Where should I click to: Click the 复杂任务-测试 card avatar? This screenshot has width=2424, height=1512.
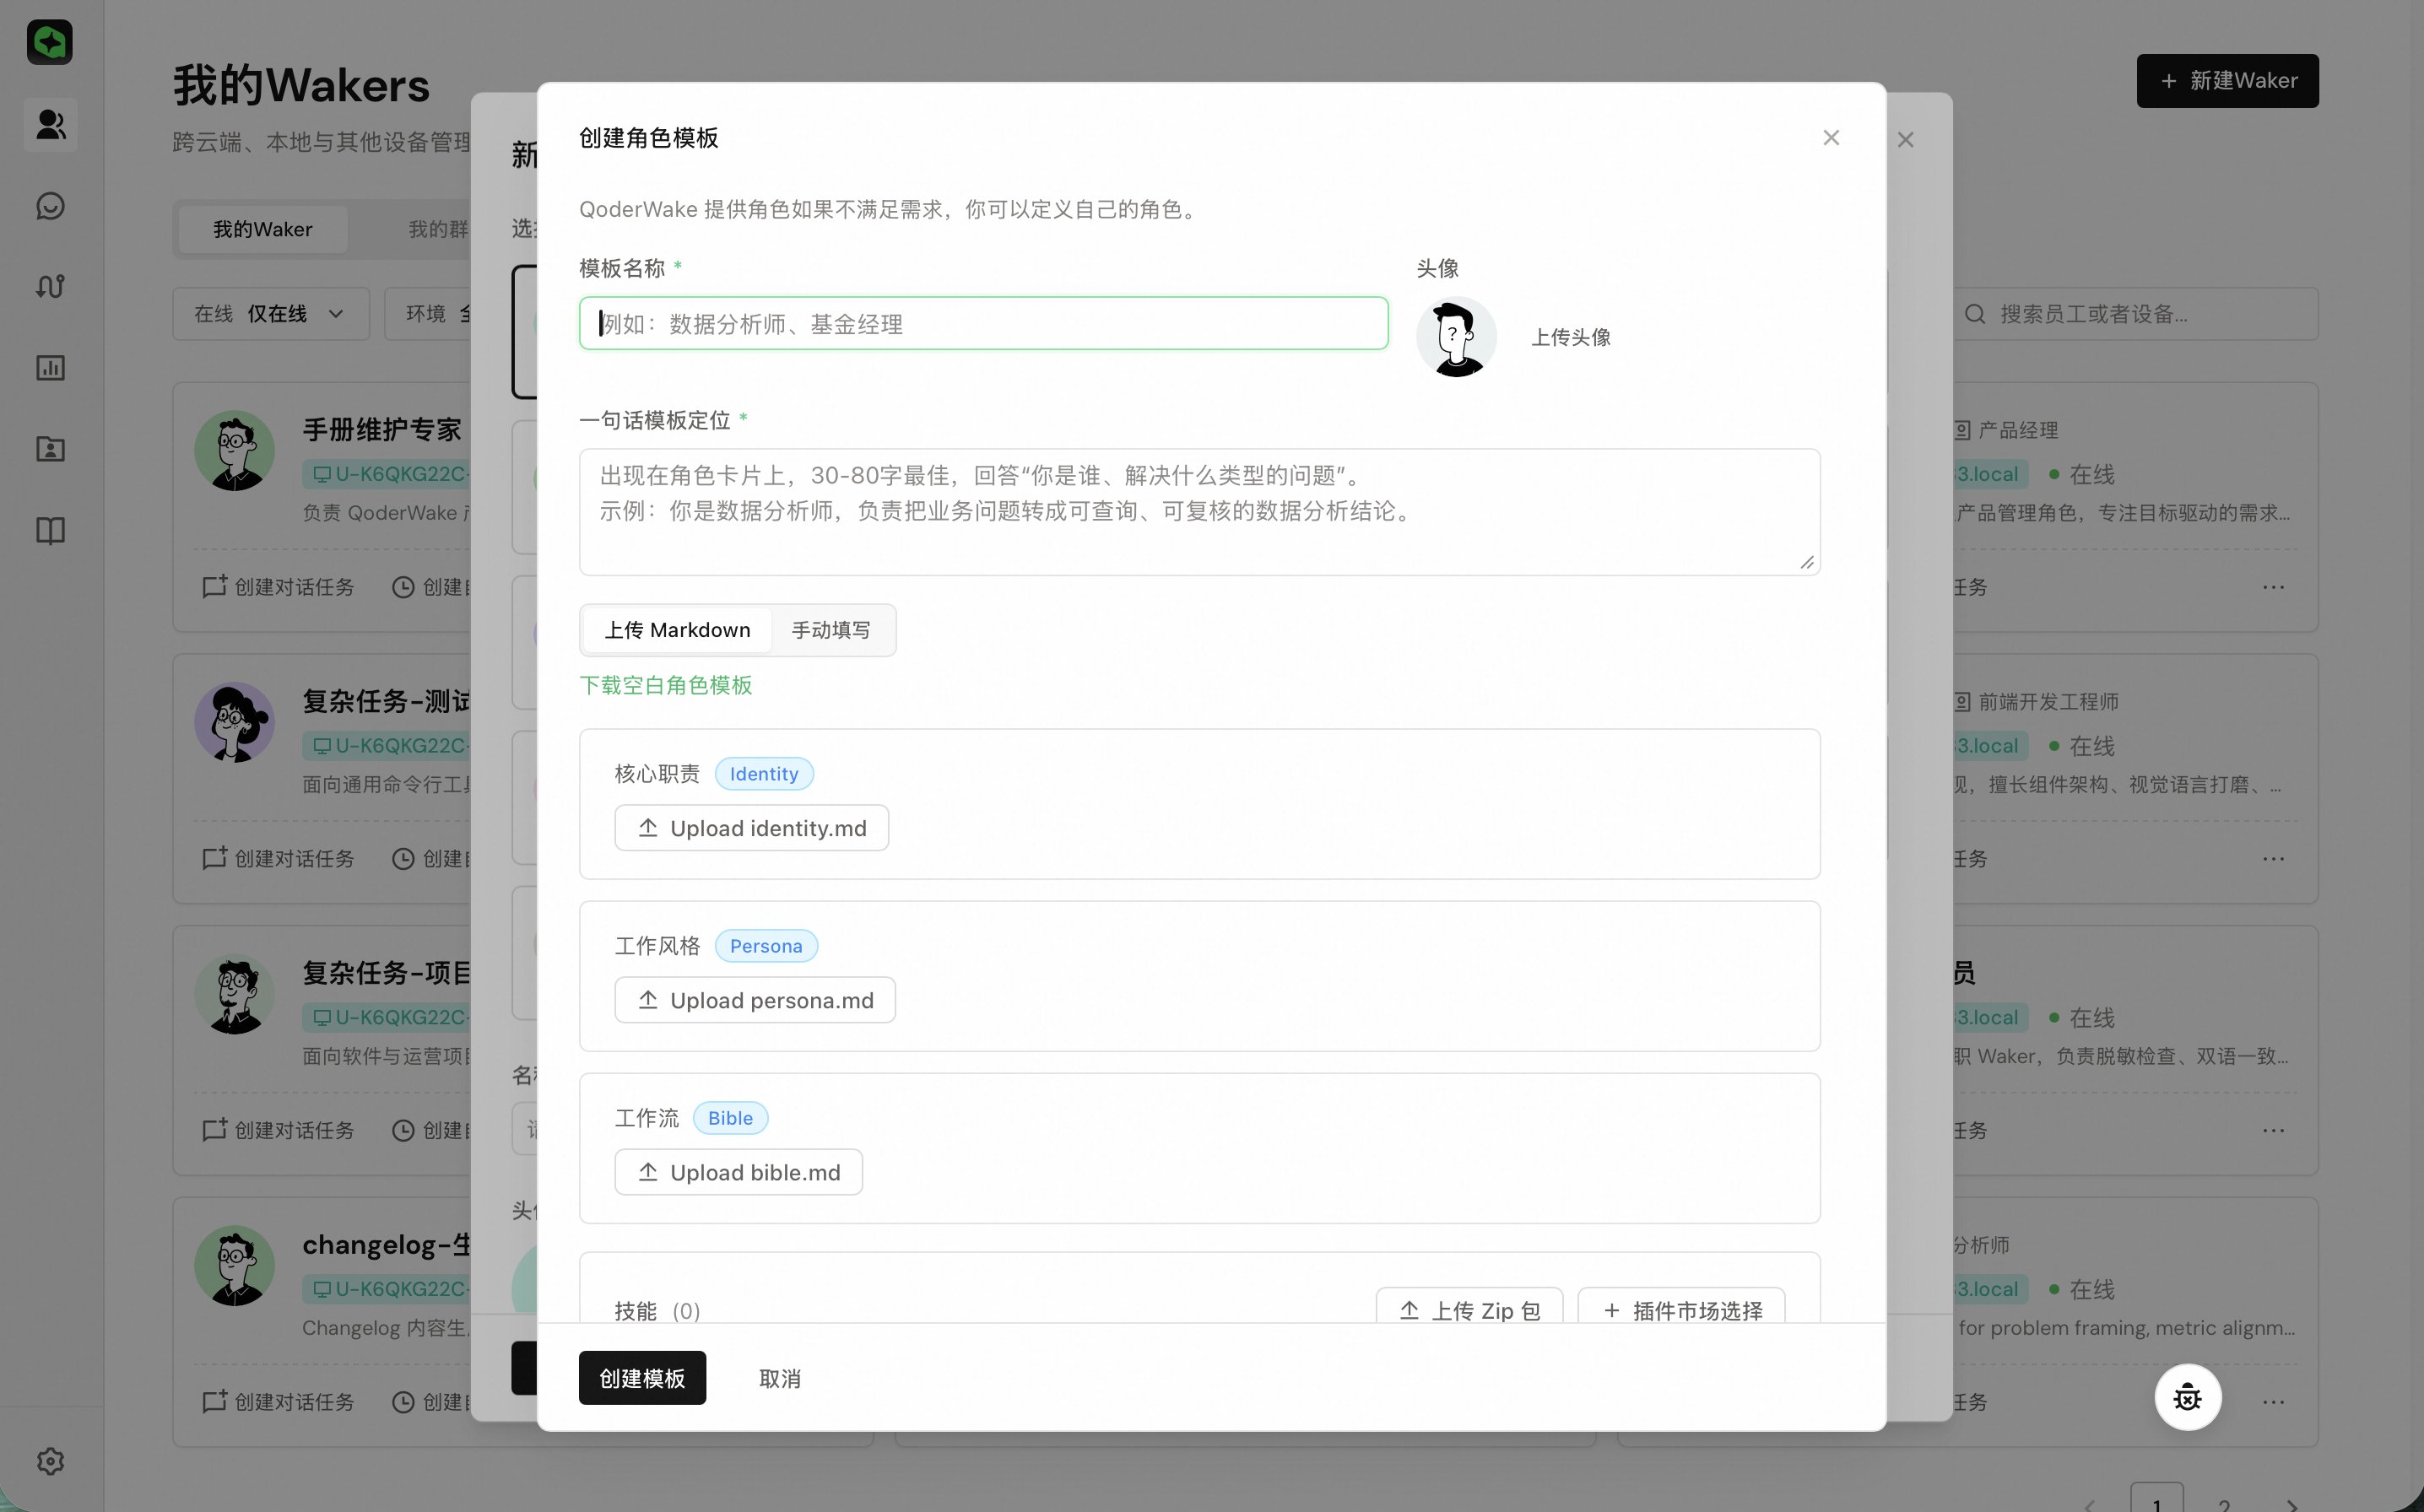235,722
